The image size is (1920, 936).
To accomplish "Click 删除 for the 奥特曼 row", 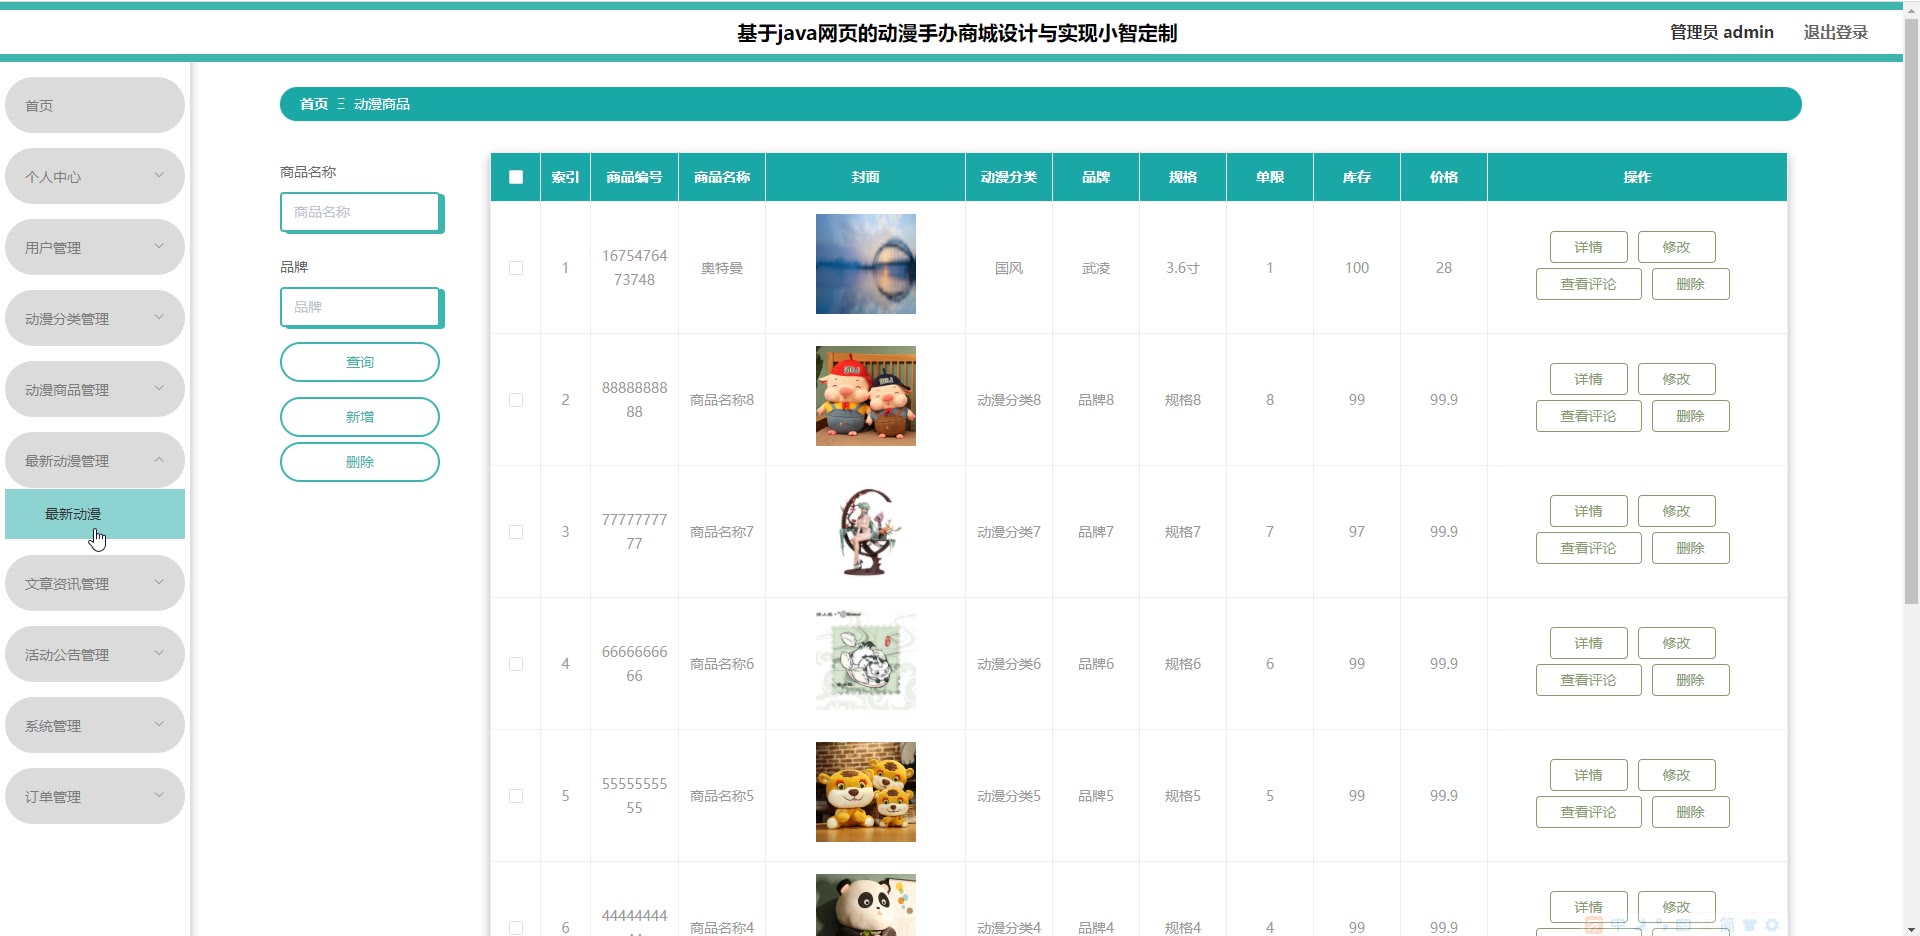I will click(x=1690, y=284).
